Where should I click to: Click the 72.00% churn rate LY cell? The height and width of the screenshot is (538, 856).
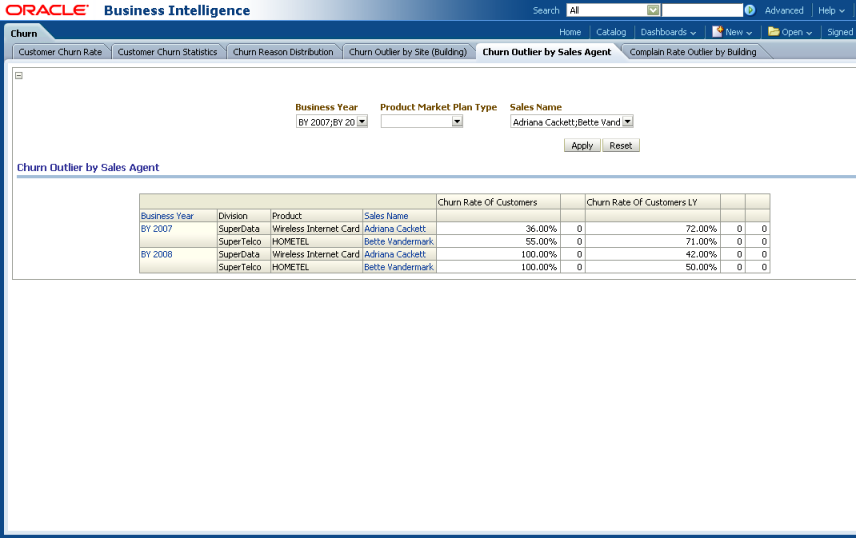pyautogui.click(x=652, y=229)
